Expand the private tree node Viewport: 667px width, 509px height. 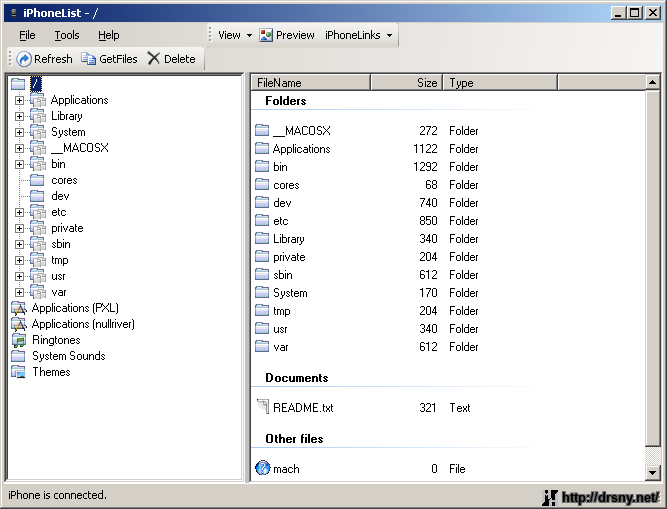click(x=19, y=228)
